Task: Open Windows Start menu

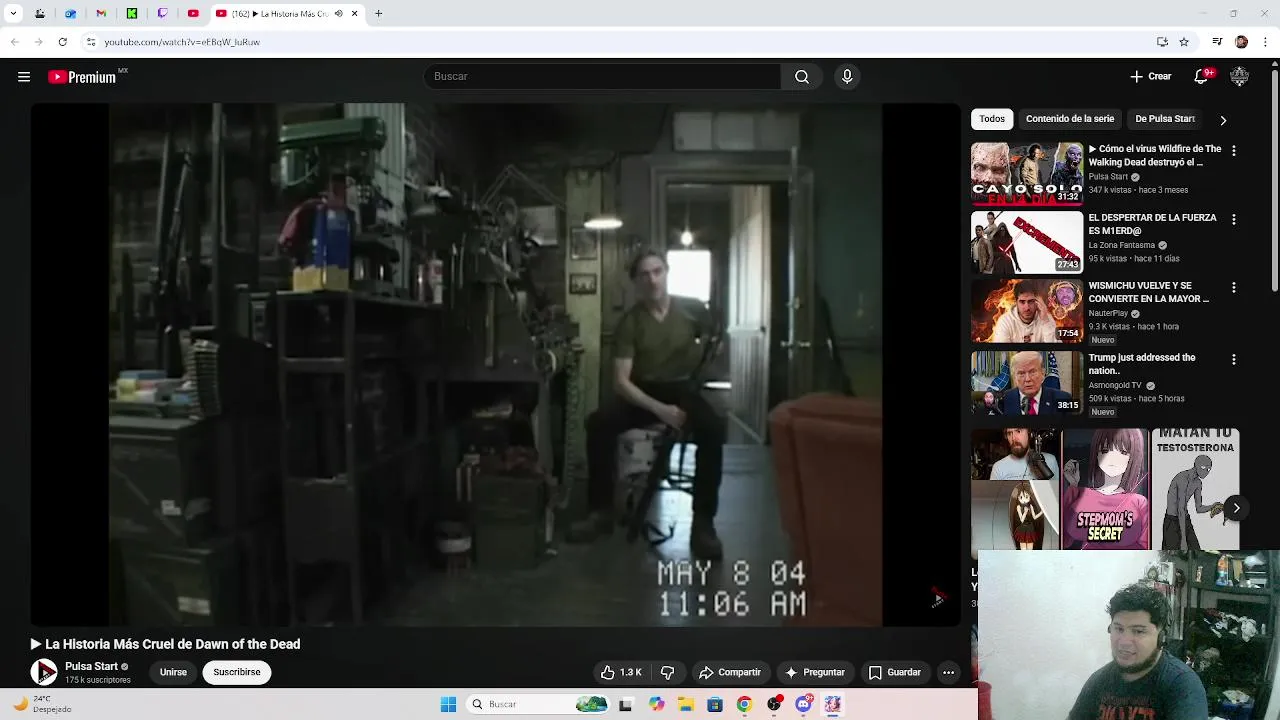Action: [x=448, y=705]
